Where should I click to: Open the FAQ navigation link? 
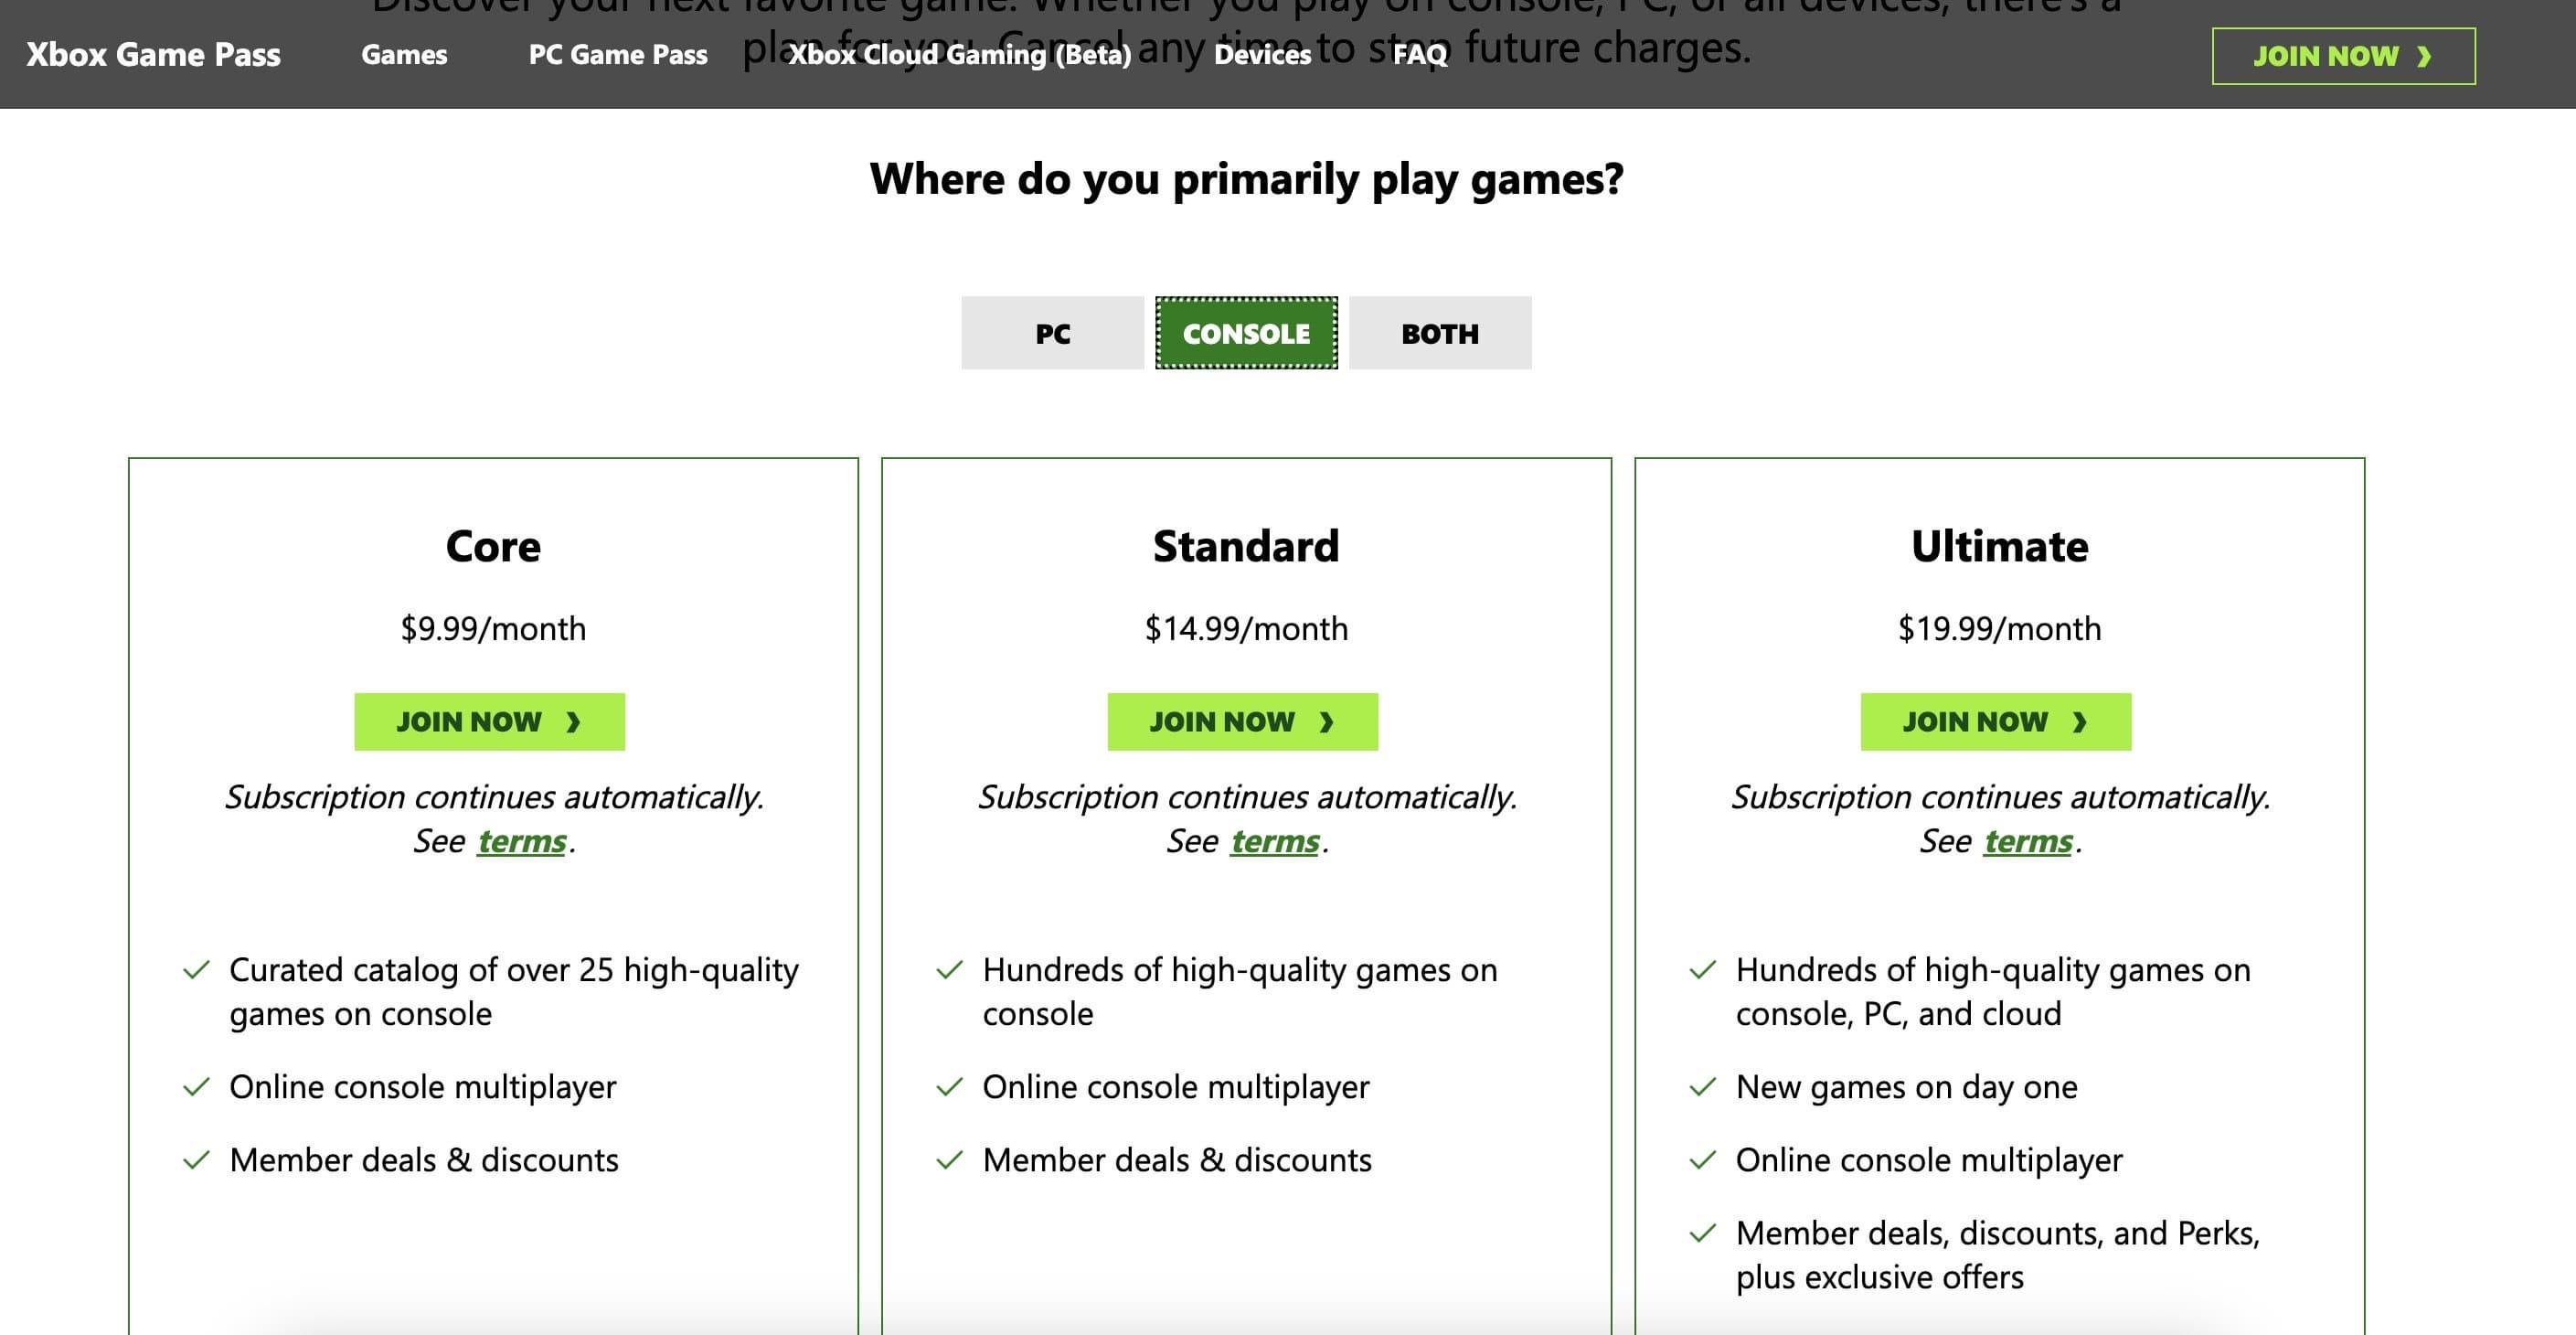click(x=1419, y=54)
